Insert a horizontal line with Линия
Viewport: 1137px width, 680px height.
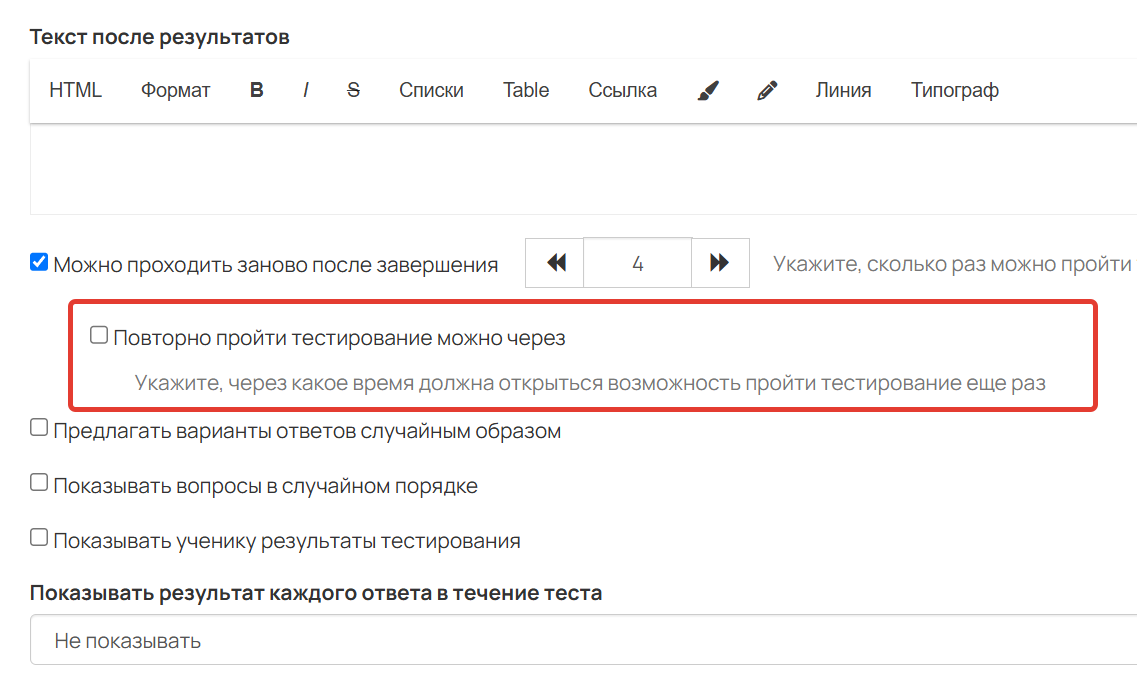[843, 91]
